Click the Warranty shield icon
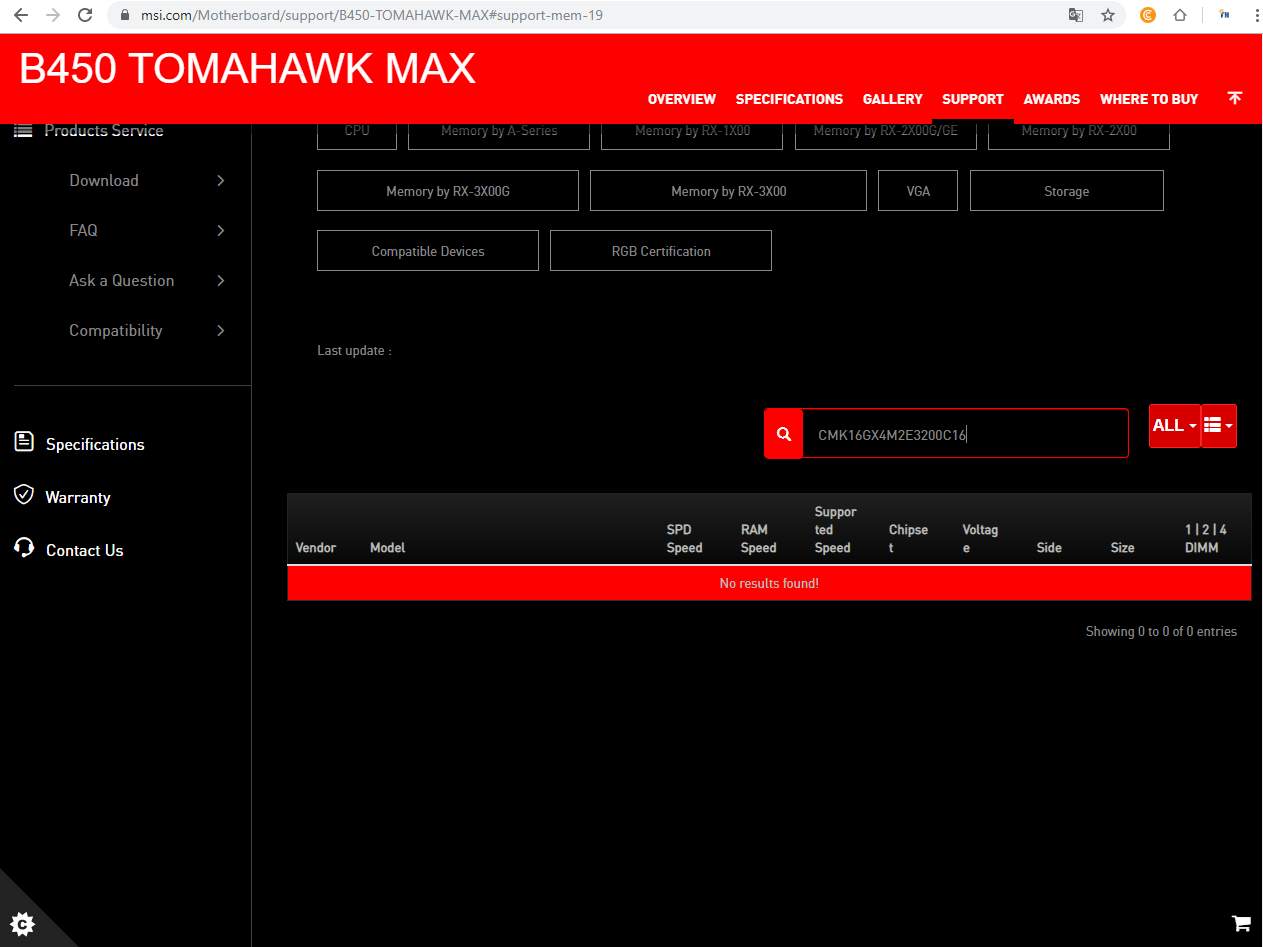Screen dimensions: 1263x947 tap(24, 494)
